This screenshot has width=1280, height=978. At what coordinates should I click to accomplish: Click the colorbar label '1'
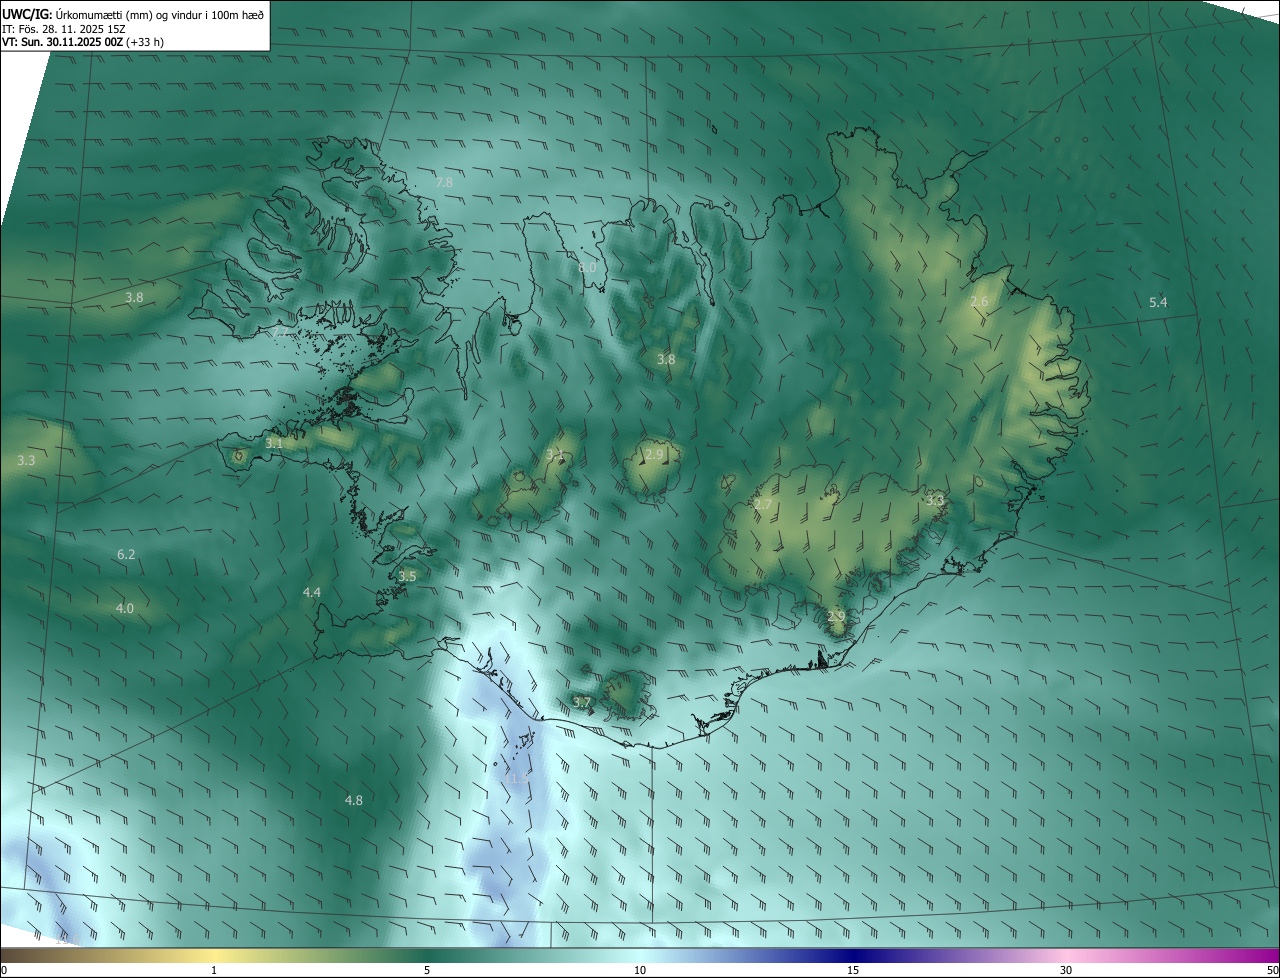click(x=214, y=971)
